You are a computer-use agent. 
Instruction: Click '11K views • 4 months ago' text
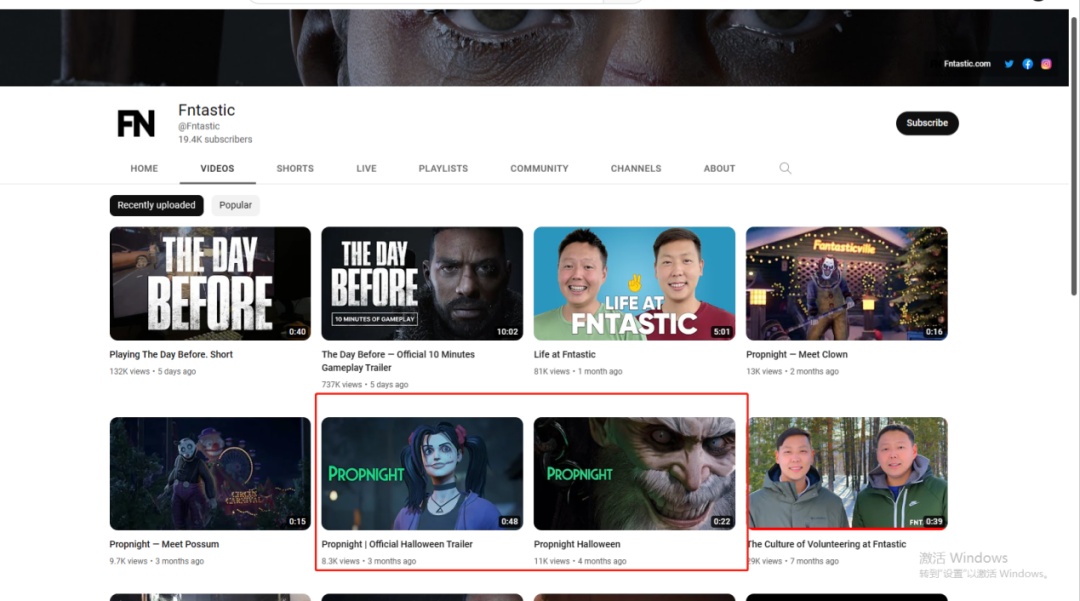[x=580, y=562]
